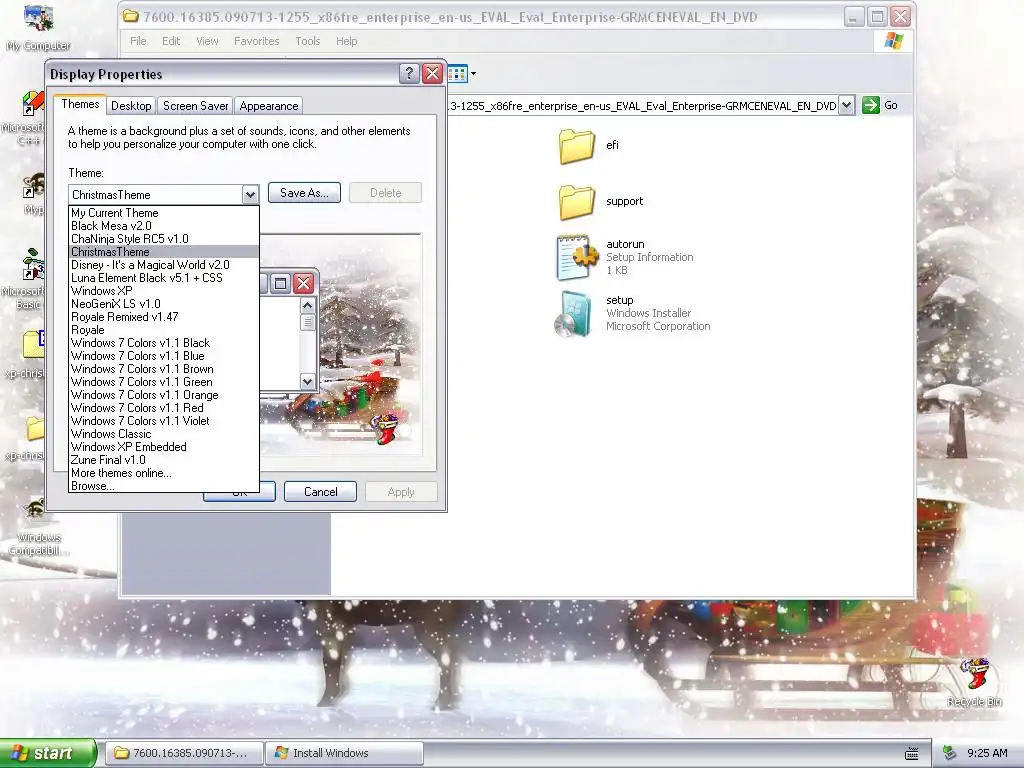Click the system tray network icon

coord(950,753)
